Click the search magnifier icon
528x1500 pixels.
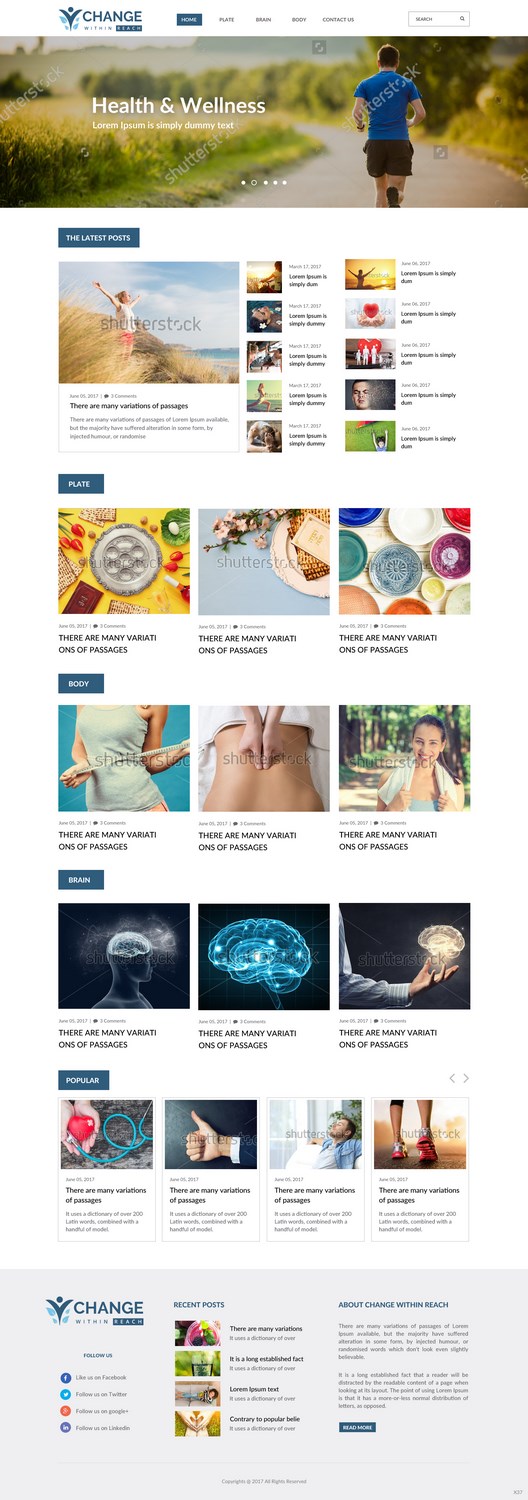pos(462,19)
